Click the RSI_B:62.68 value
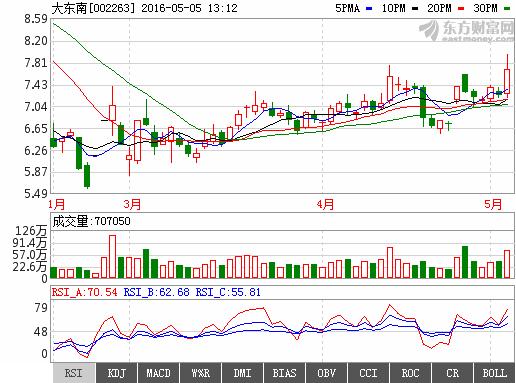Viewport: 516px width, 383px height. [x=156, y=292]
